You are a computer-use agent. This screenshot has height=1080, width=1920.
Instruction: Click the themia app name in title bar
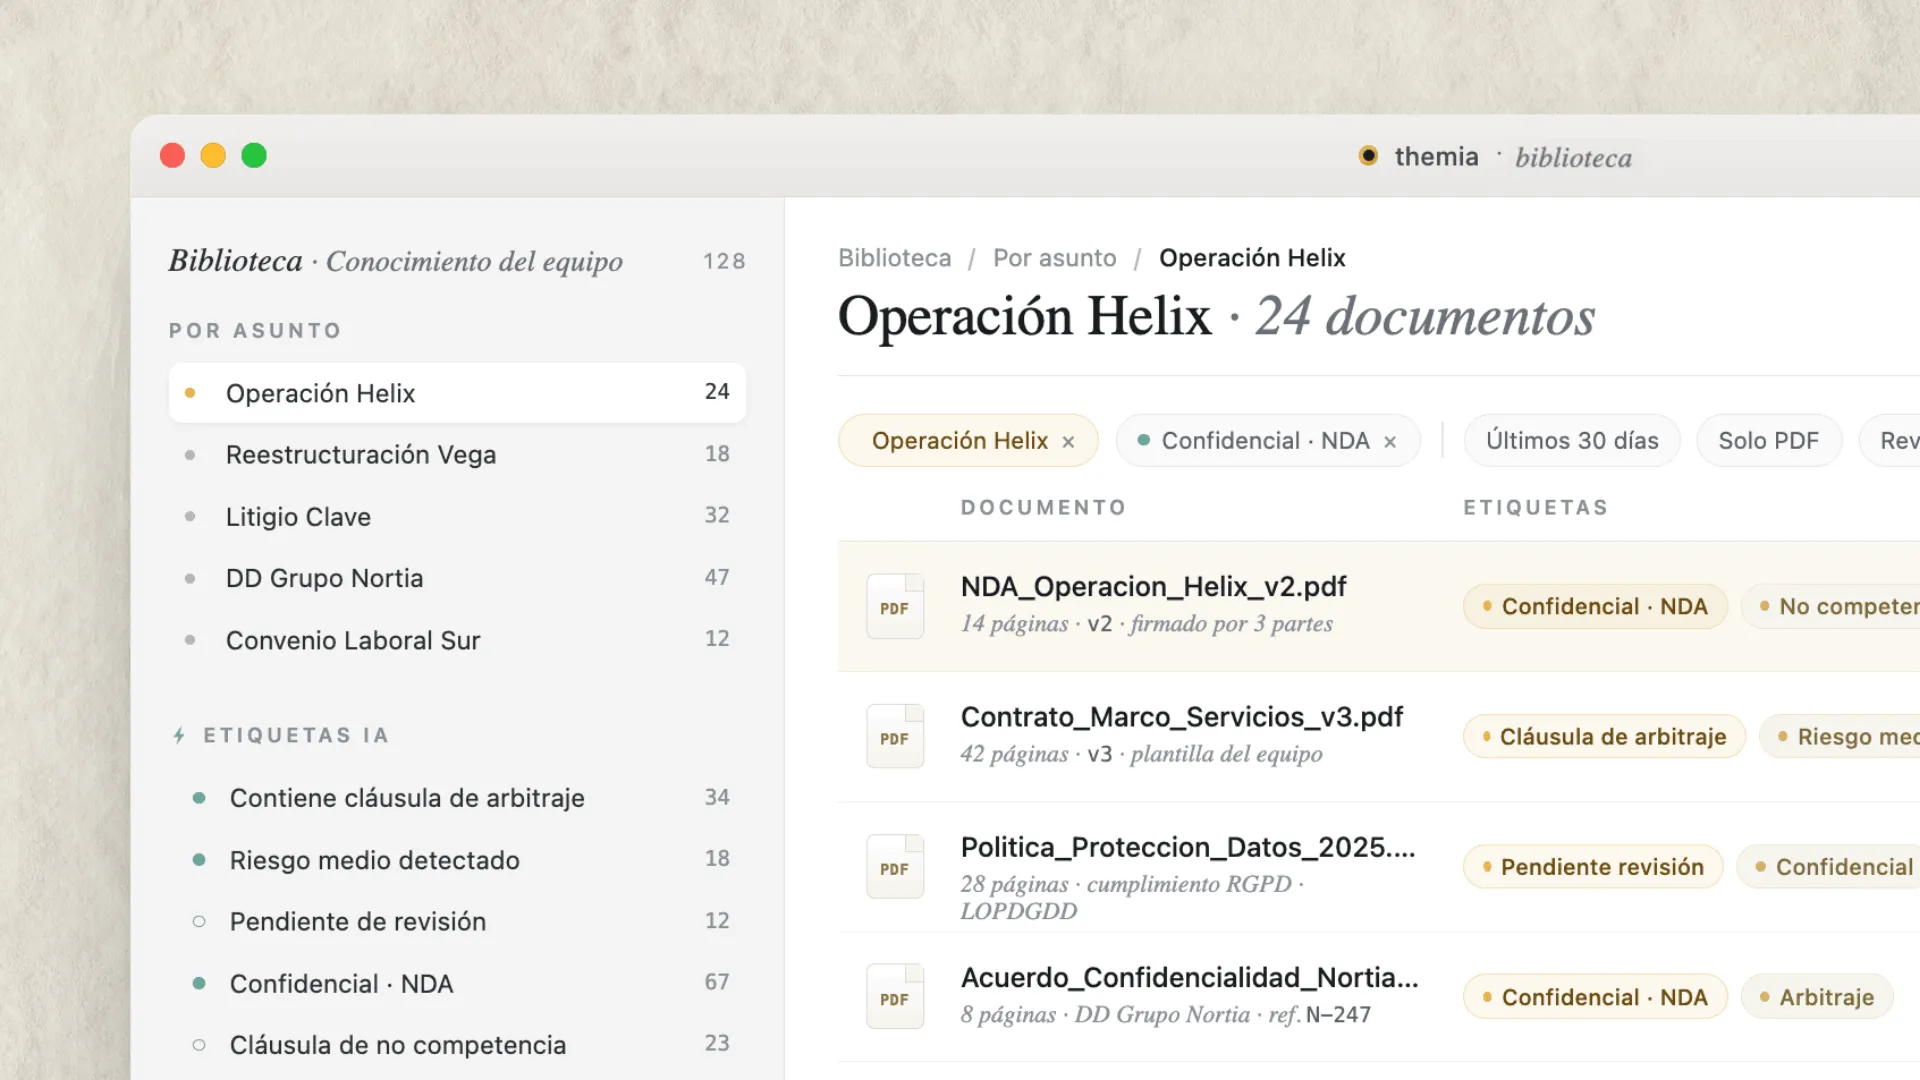coord(1436,156)
